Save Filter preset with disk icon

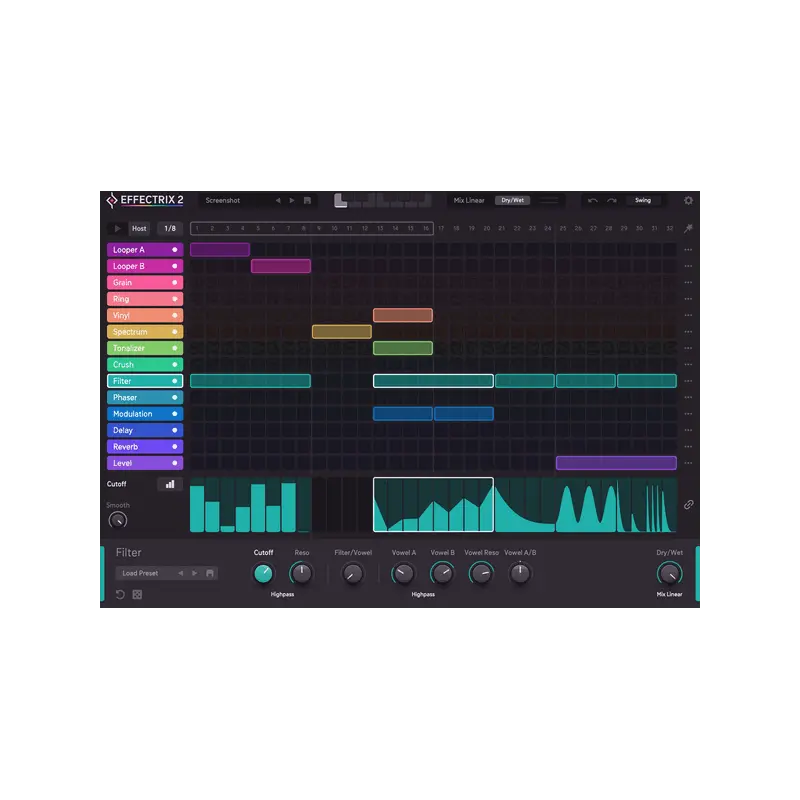point(210,573)
